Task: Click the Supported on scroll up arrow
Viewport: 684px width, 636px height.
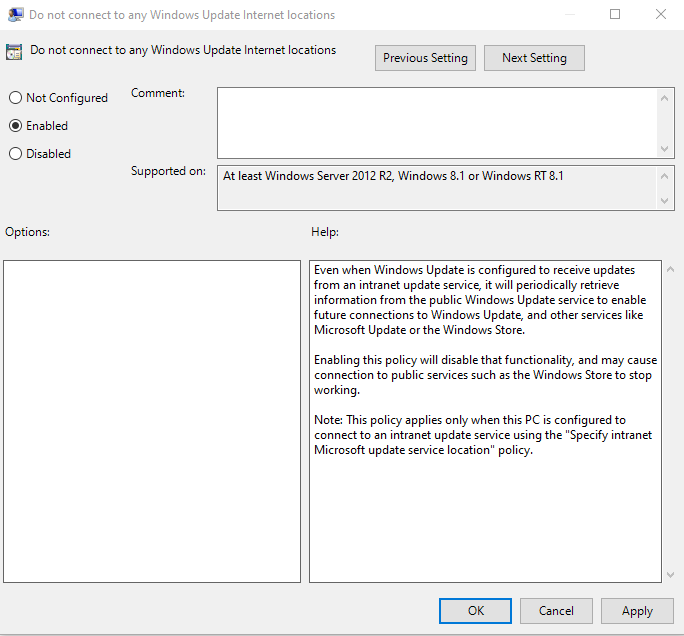Action: point(664,176)
